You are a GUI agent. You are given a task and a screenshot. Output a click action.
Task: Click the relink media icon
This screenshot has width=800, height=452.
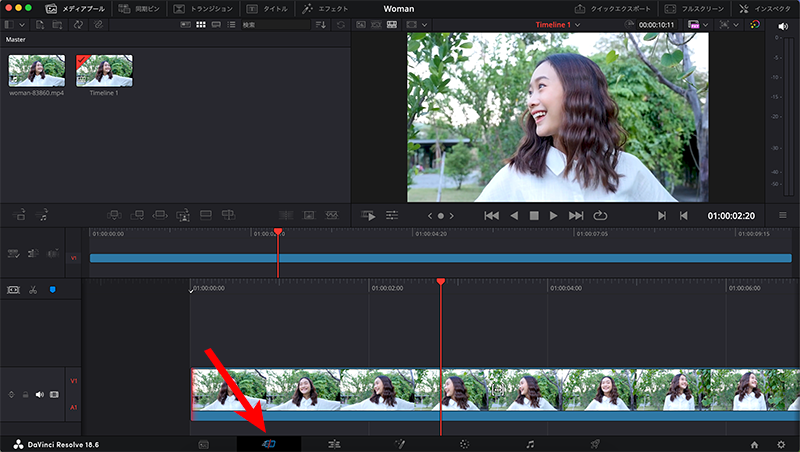[x=98, y=24]
